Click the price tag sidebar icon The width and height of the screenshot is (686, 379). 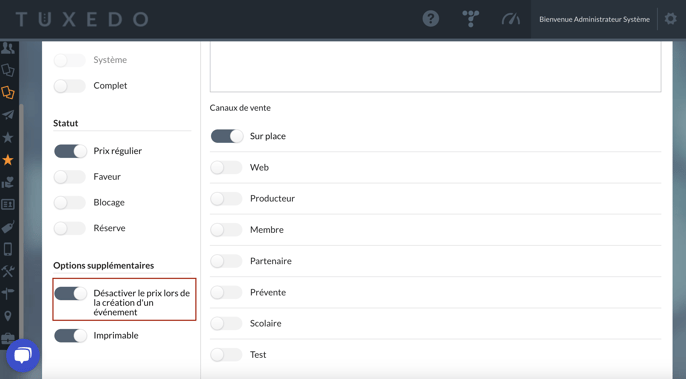coord(8,227)
